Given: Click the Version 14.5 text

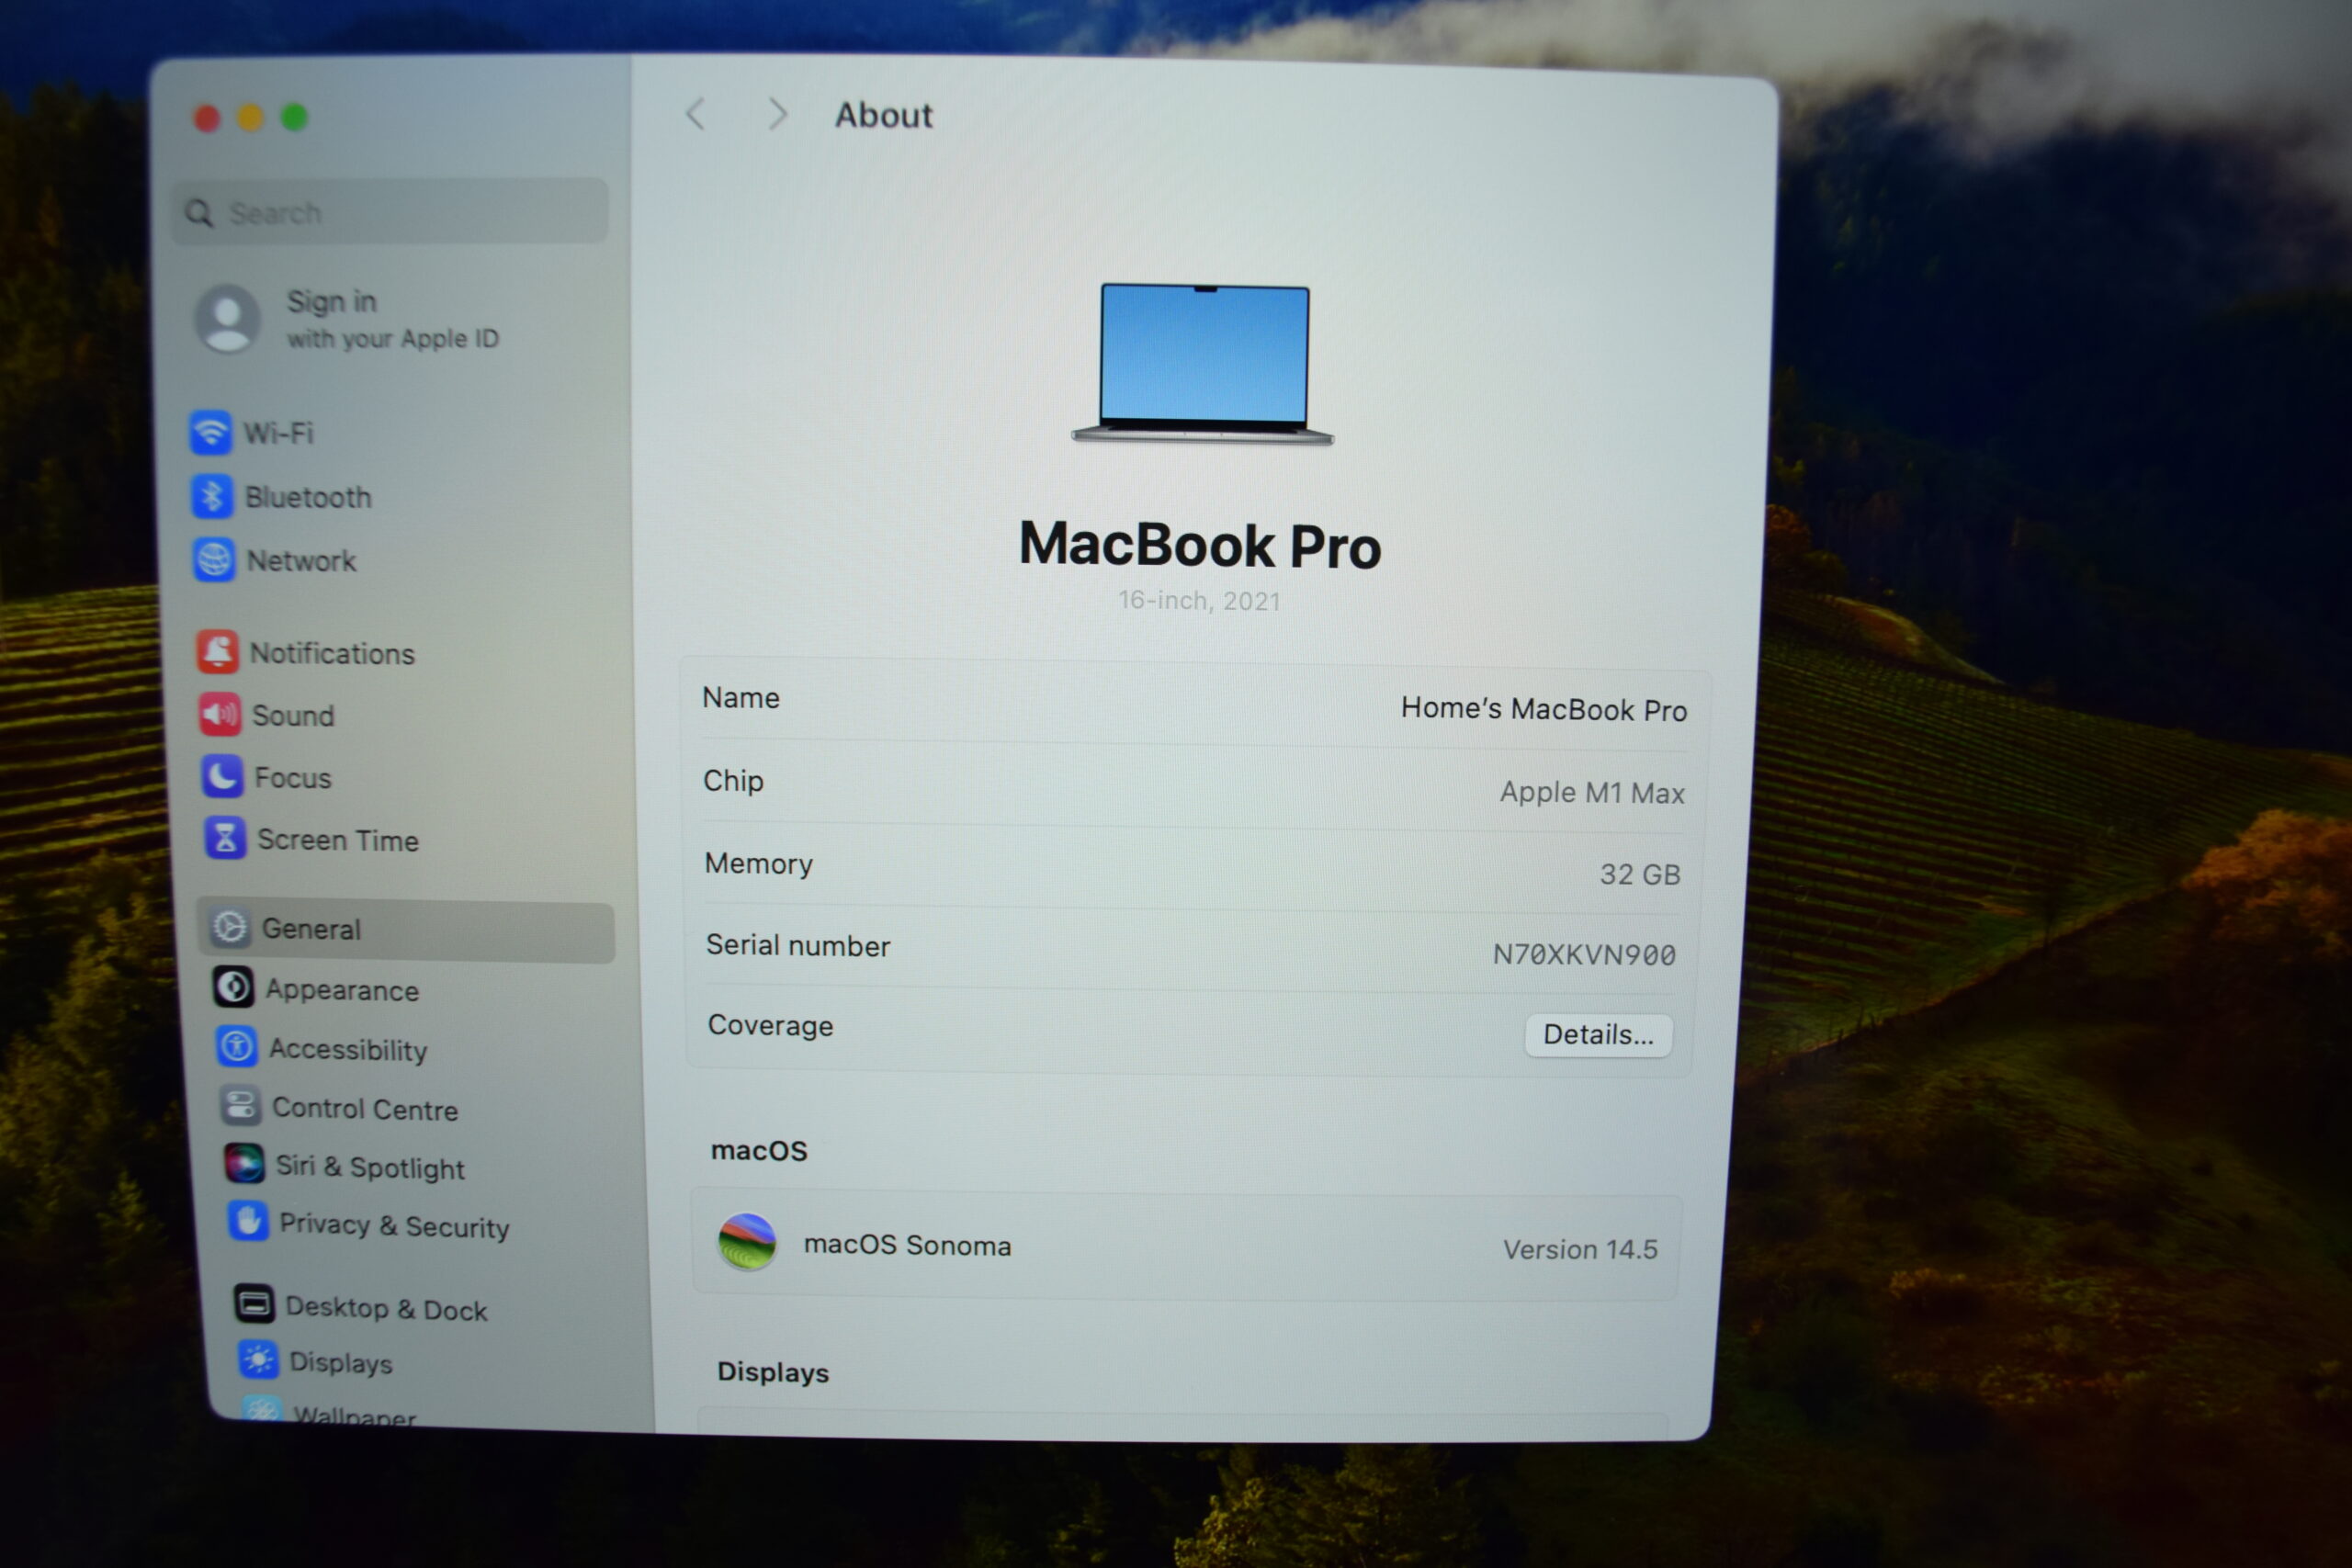Looking at the screenshot, I should tap(1580, 1249).
